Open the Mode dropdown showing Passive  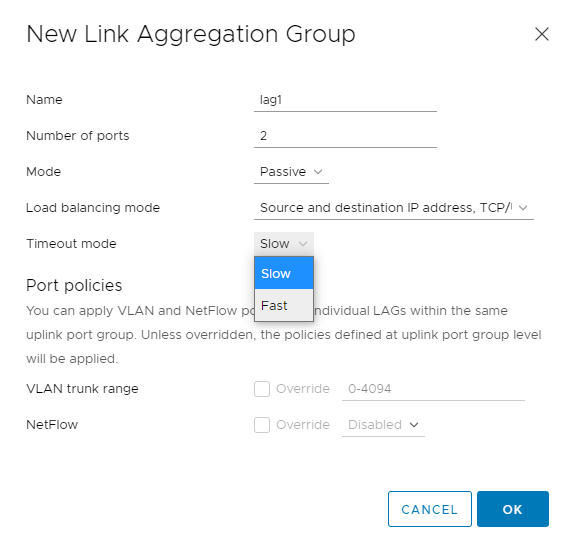tap(291, 172)
